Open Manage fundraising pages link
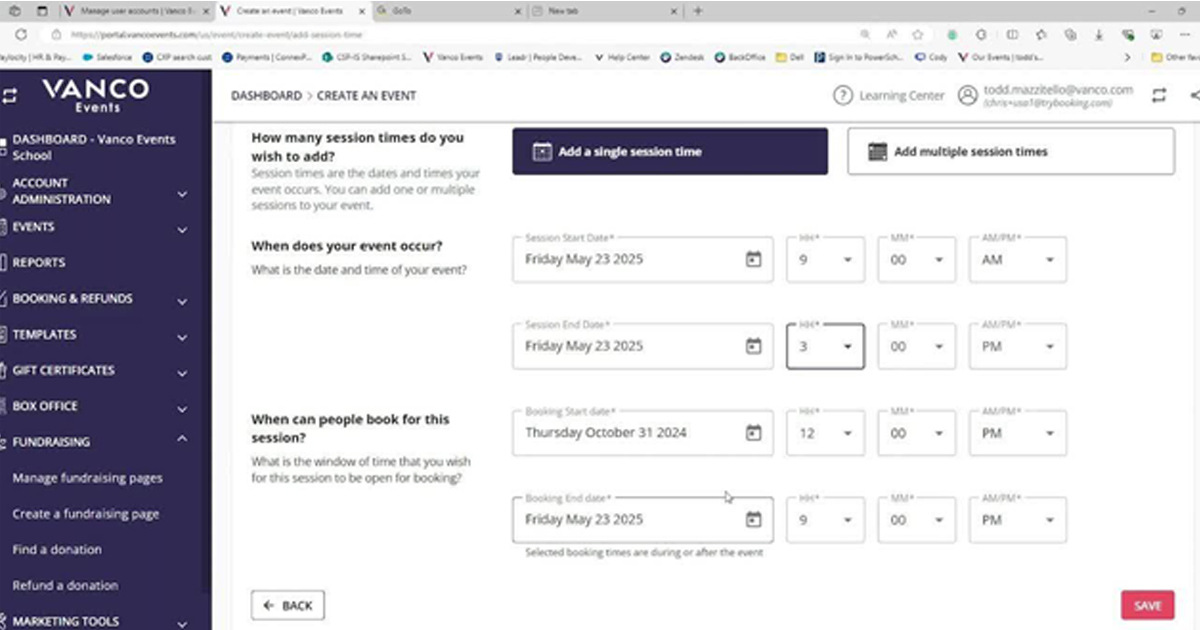The height and width of the screenshot is (630, 1200). coord(87,478)
